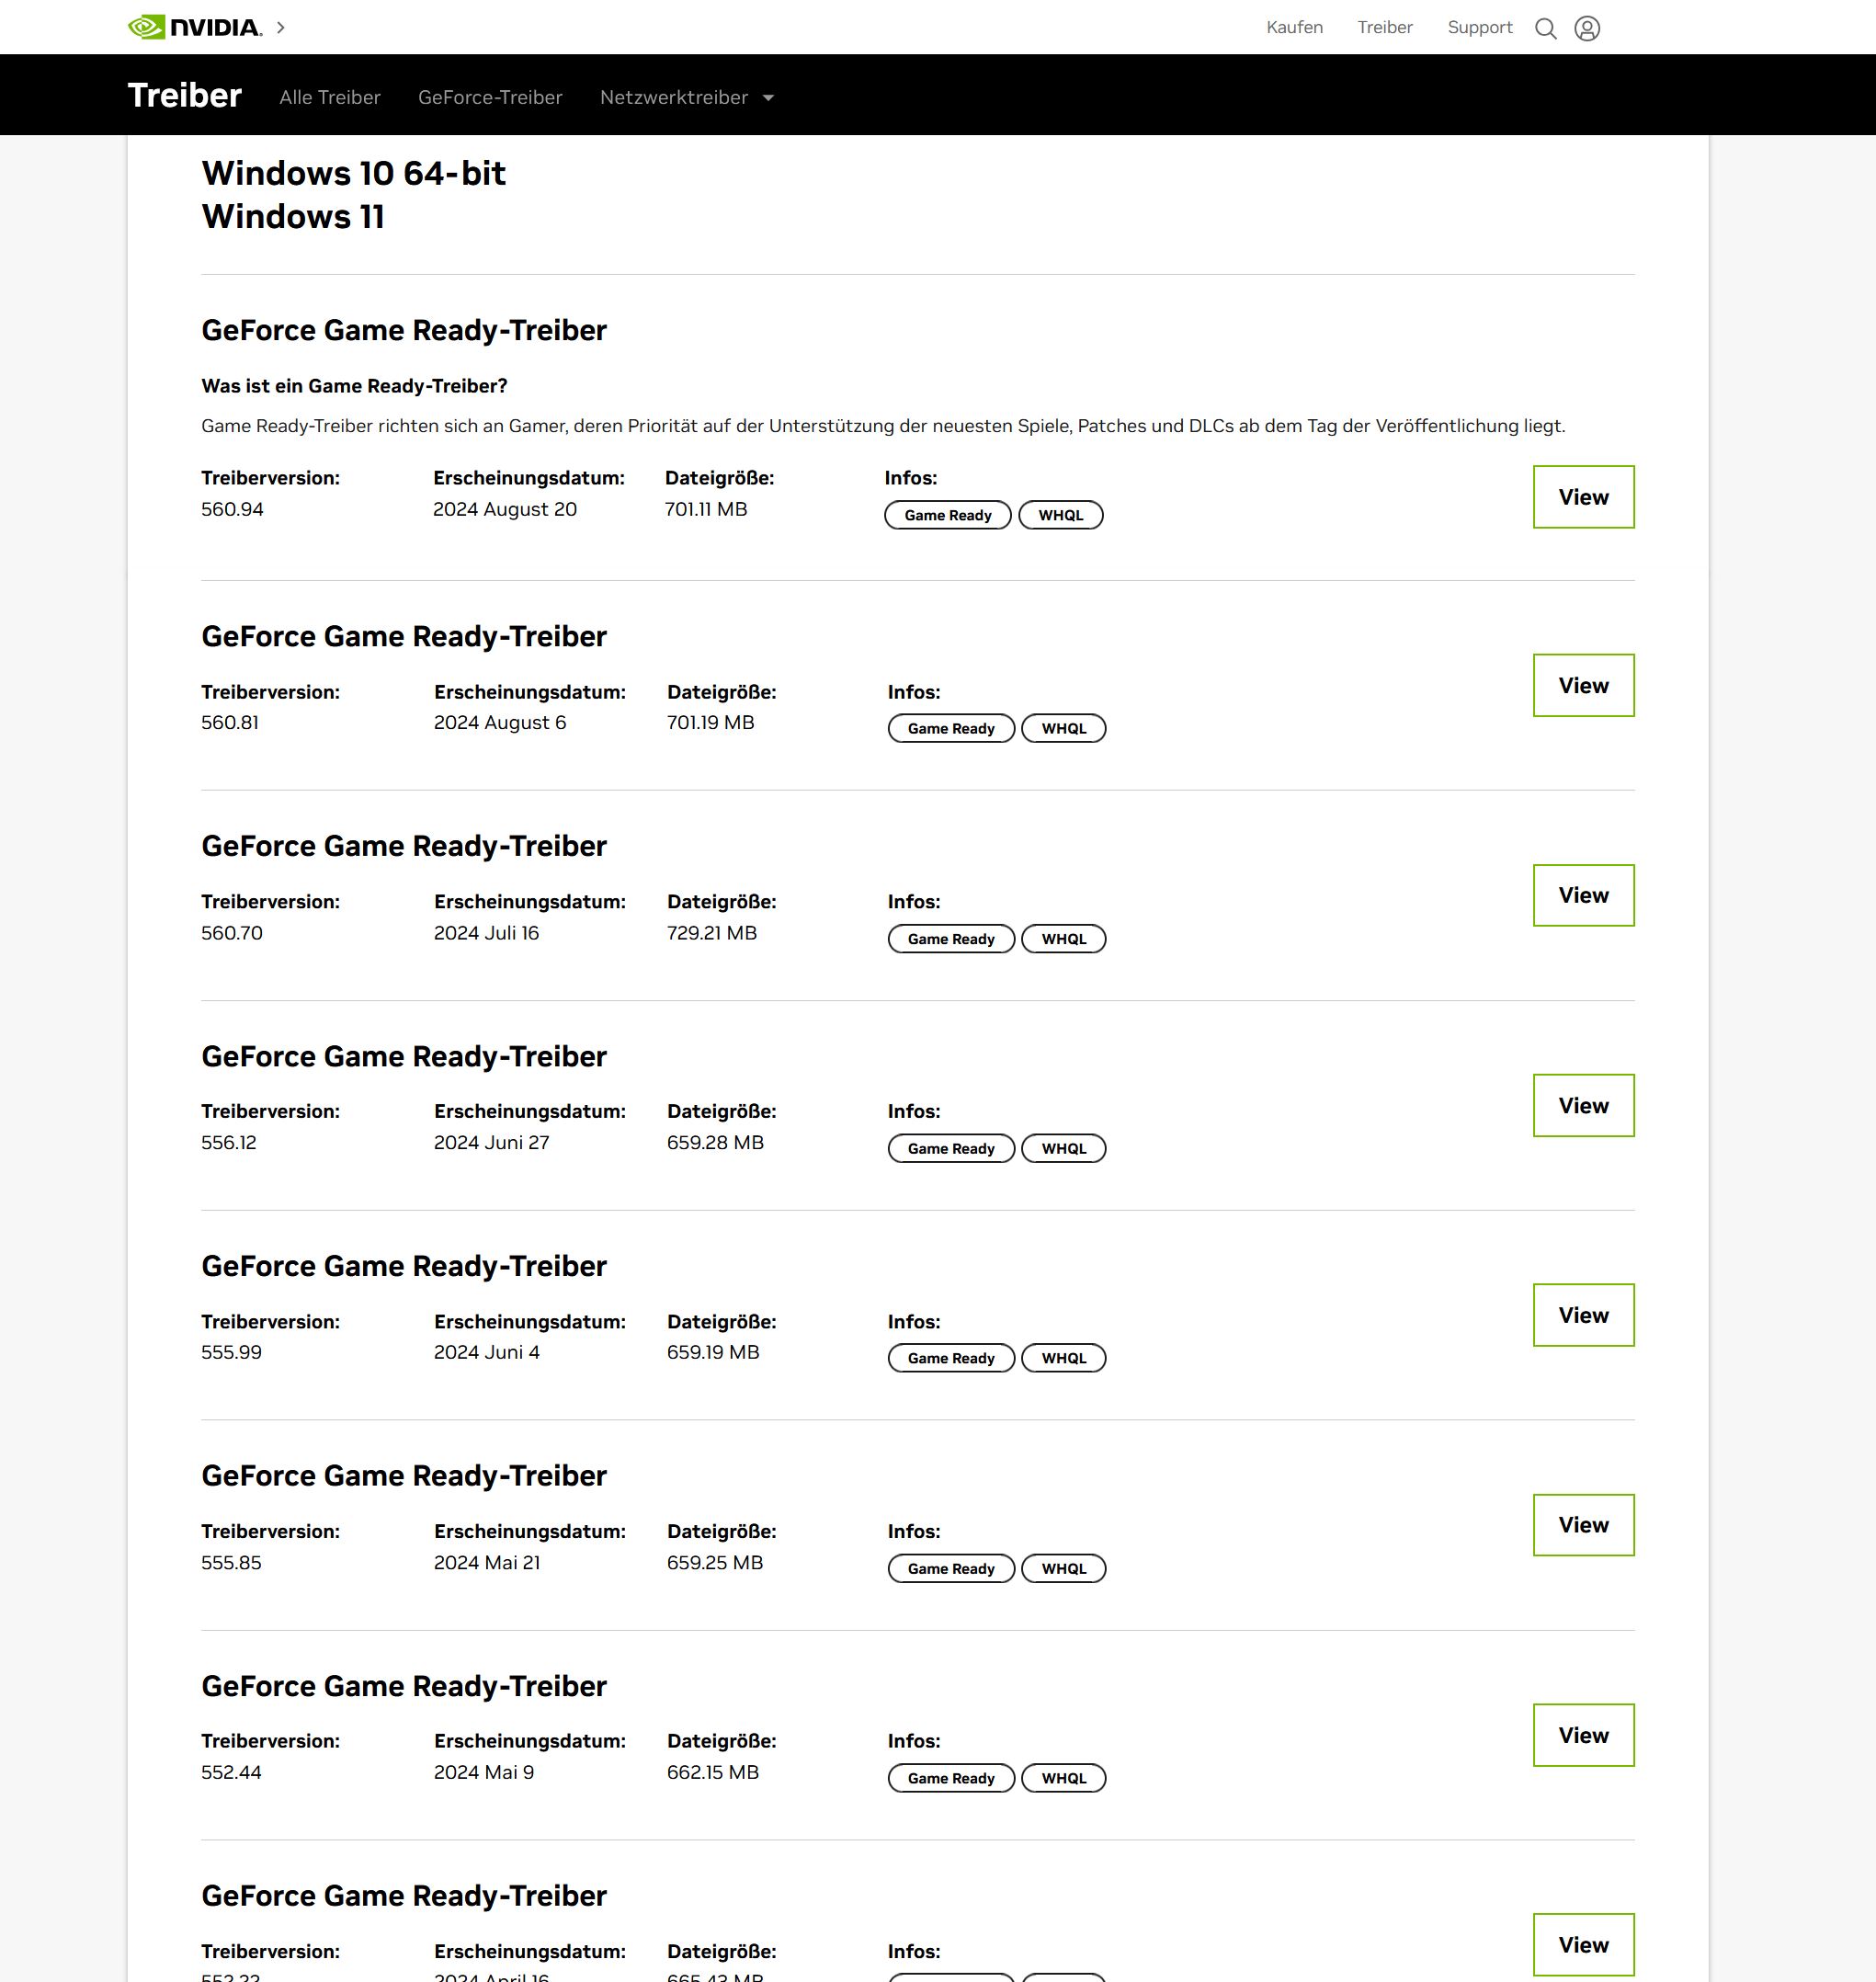Open the user account icon
1876x1982 pixels.
1587,28
